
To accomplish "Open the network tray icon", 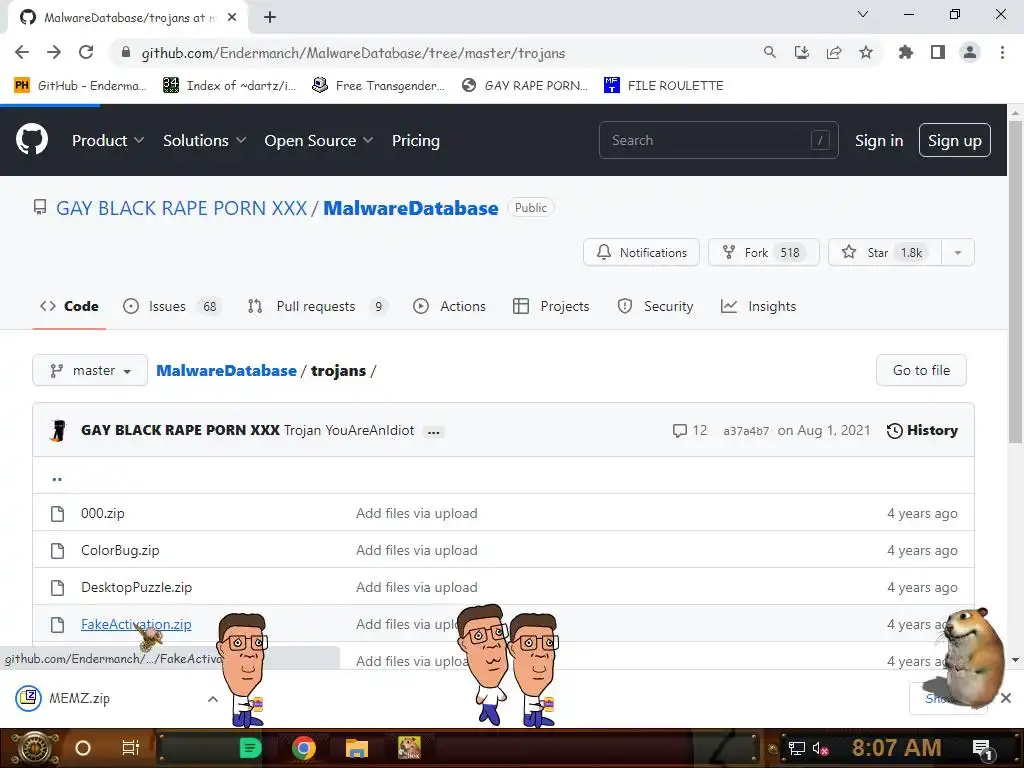I will pyautogui.click(x=797, y=748).
